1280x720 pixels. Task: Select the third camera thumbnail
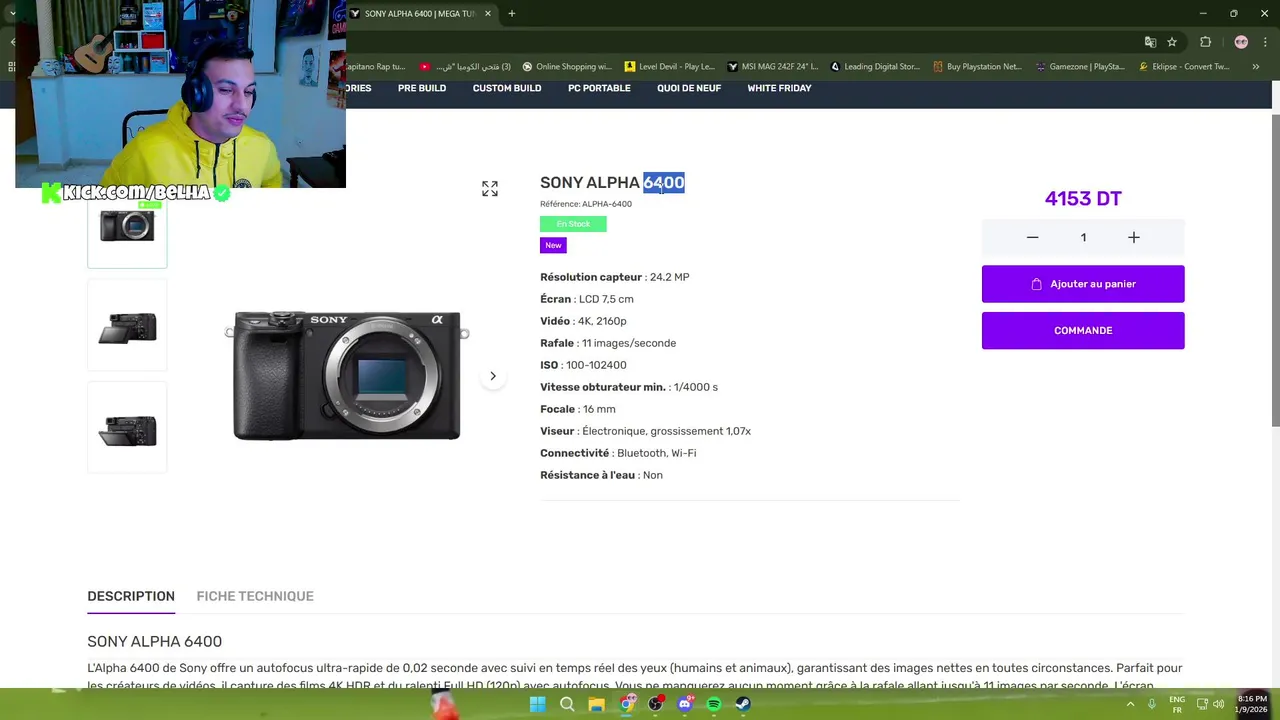pos(127,429)
